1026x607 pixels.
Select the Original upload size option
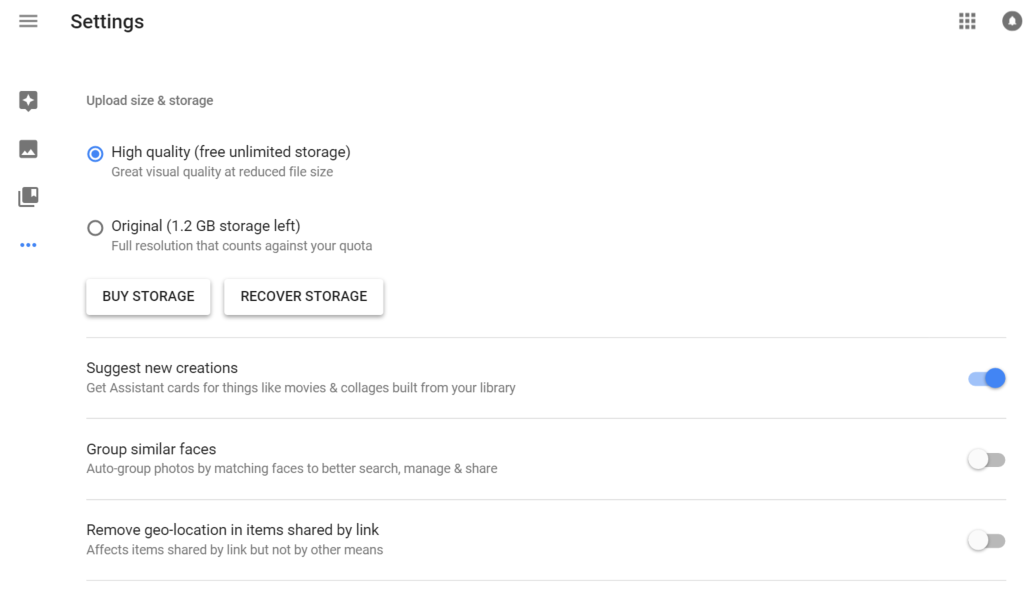(95, 227)
